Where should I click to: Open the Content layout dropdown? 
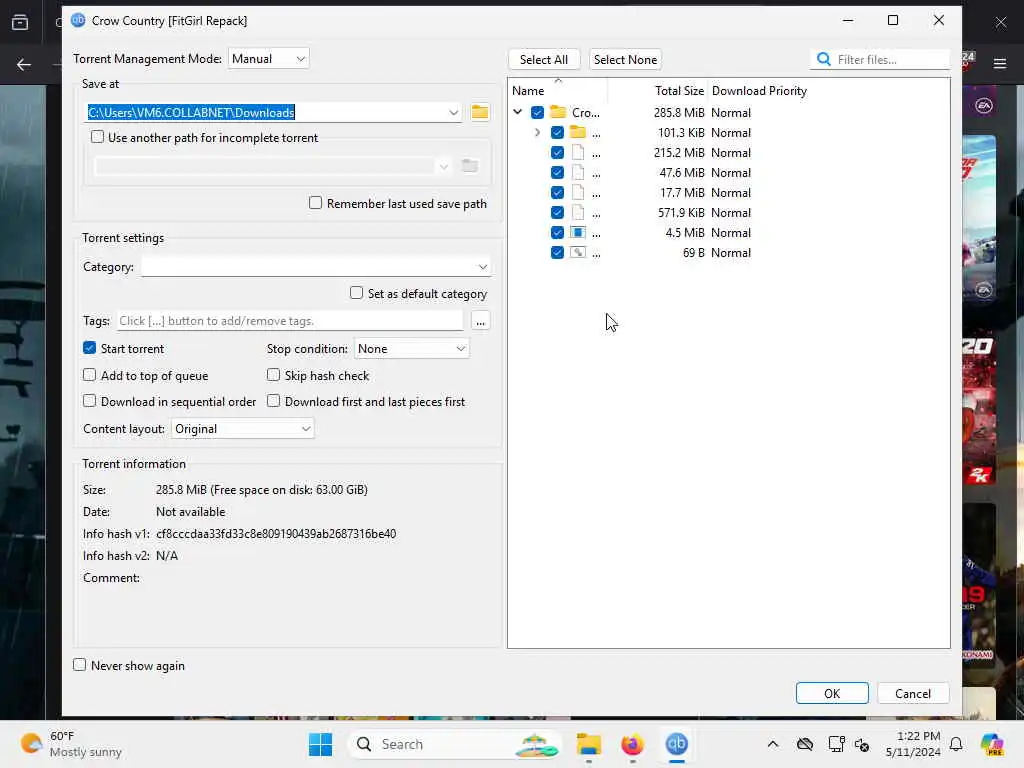click(x=242, y=429)
